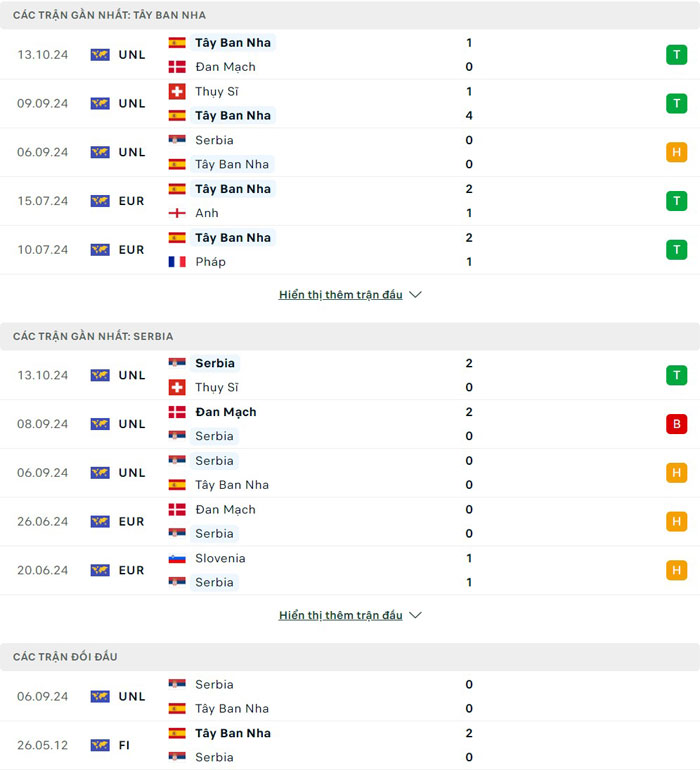Click the green T badge for Spain vs Denmark
Viewport: 700px width, 770px height.
677,55
